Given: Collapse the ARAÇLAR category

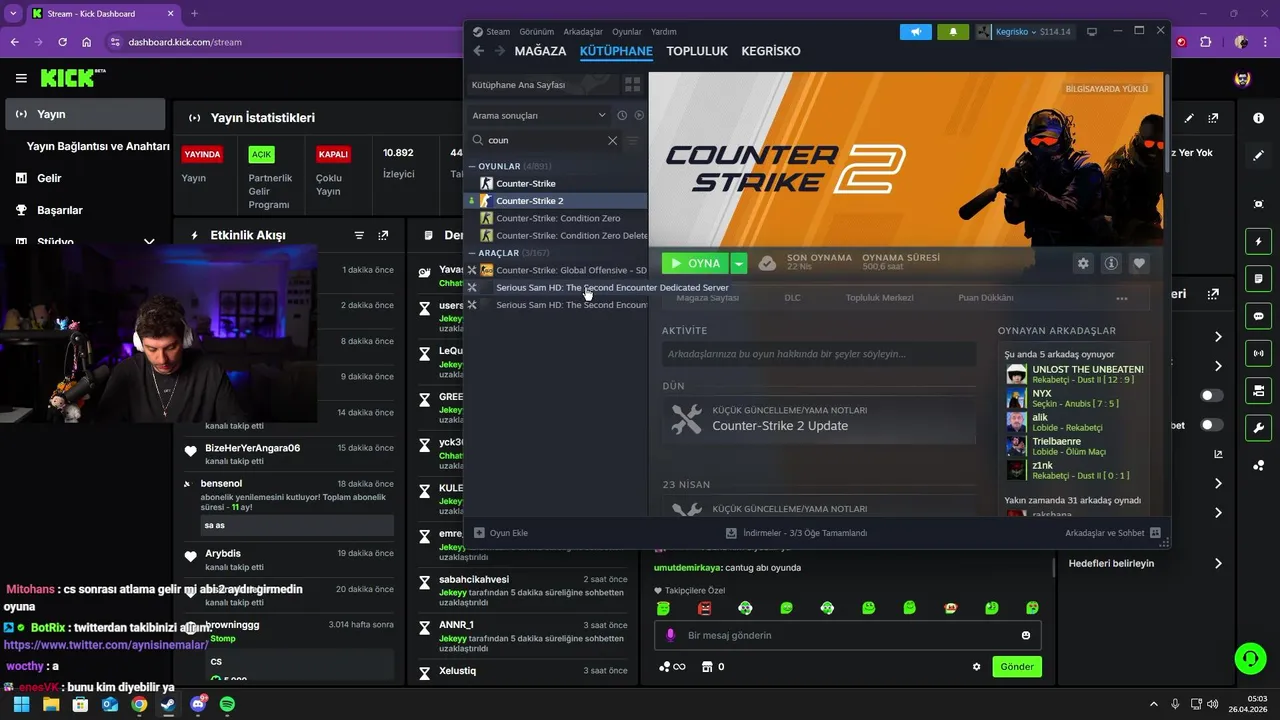Looking at the screenshot, I should point(471,253).
